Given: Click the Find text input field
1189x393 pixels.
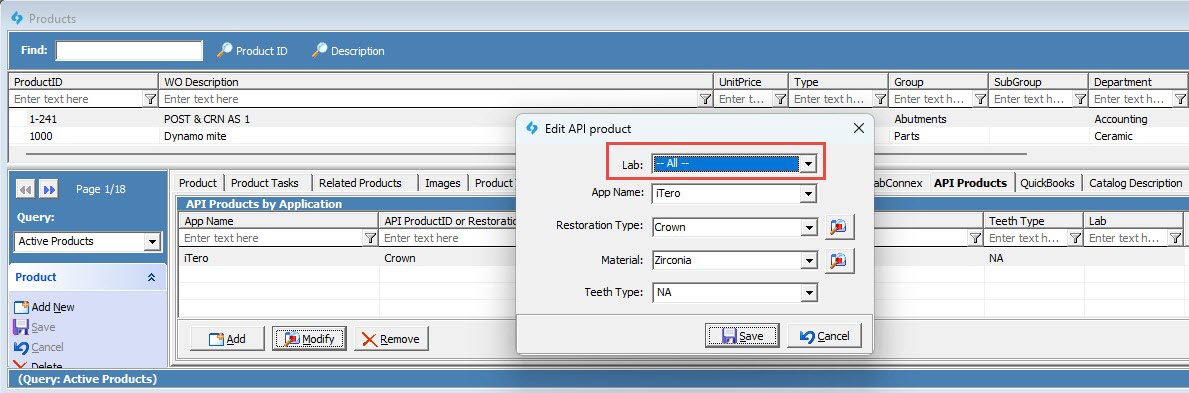Looking at the screenshot, I should pyautogui.click(x=129, y=51).
